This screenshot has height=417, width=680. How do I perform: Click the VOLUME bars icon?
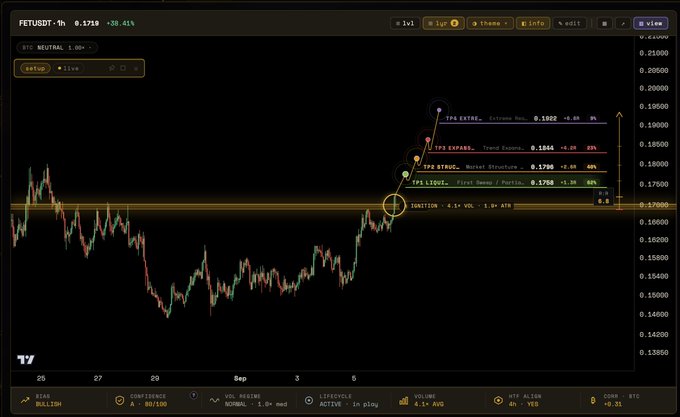coord(403,401)
